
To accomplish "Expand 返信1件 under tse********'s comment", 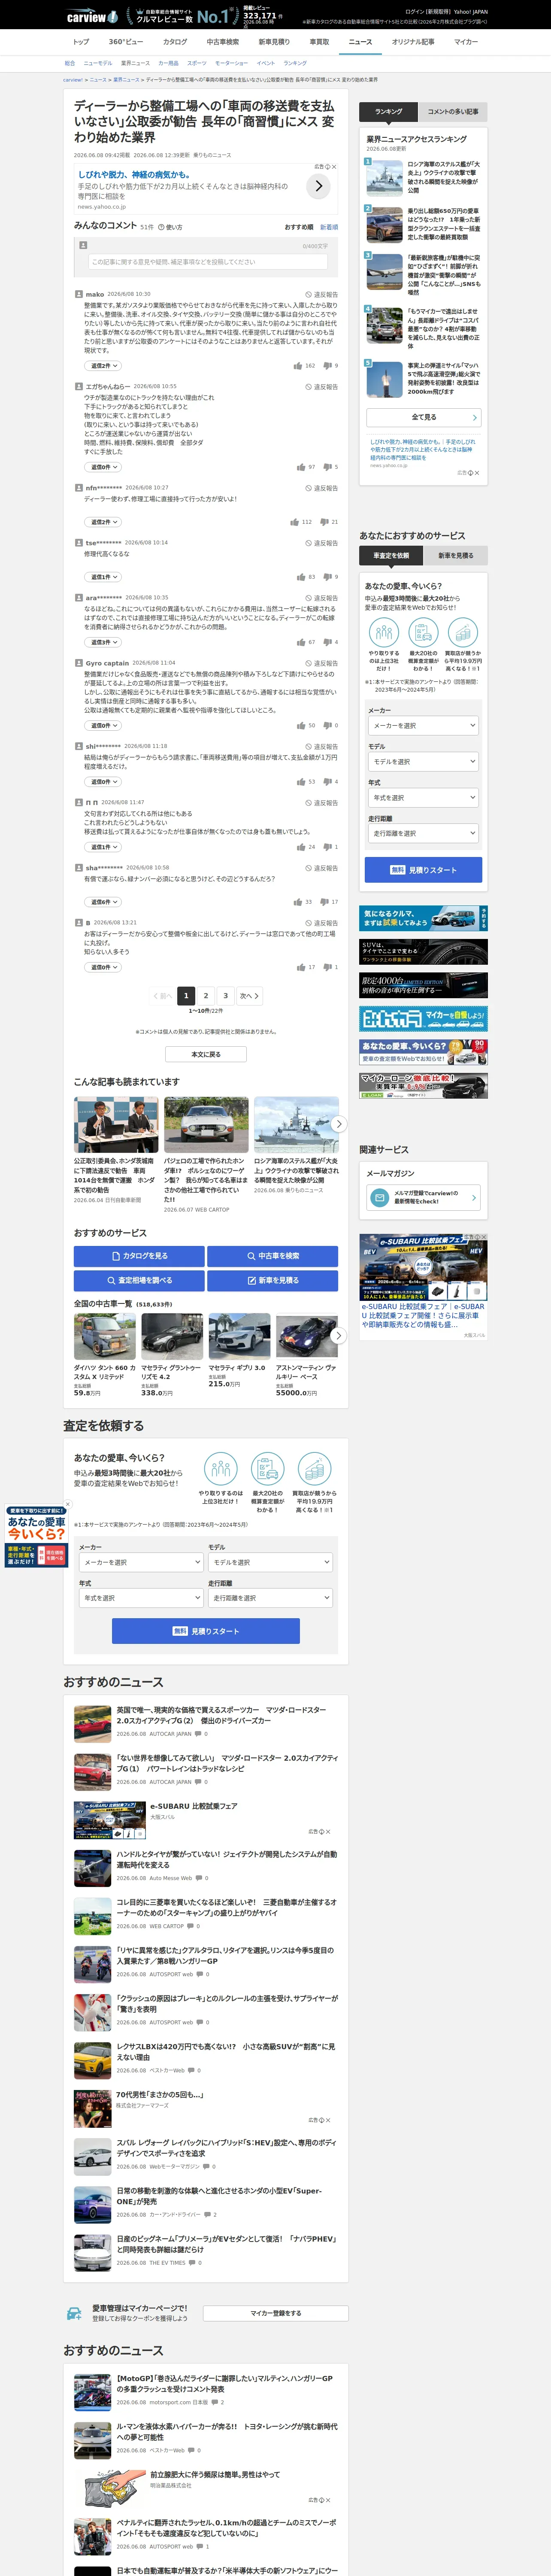I will pos(103,577).
